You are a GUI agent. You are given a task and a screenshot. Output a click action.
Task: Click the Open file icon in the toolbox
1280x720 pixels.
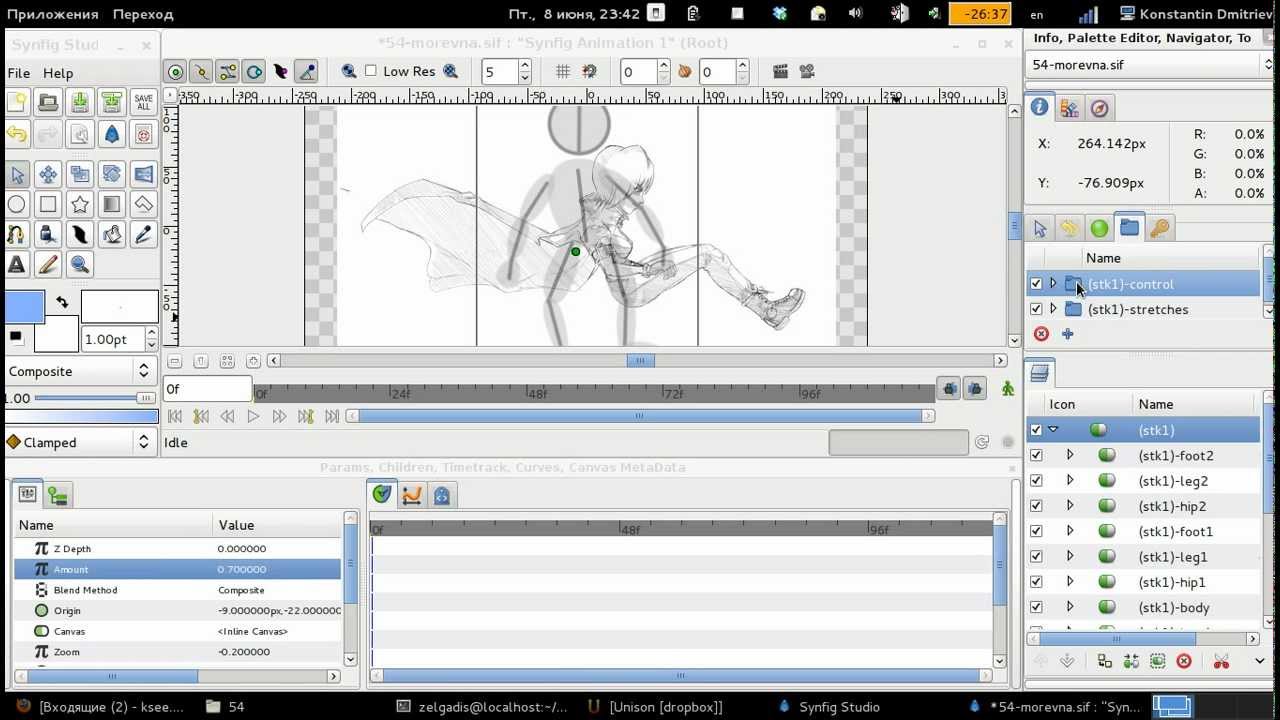[48, 102]
